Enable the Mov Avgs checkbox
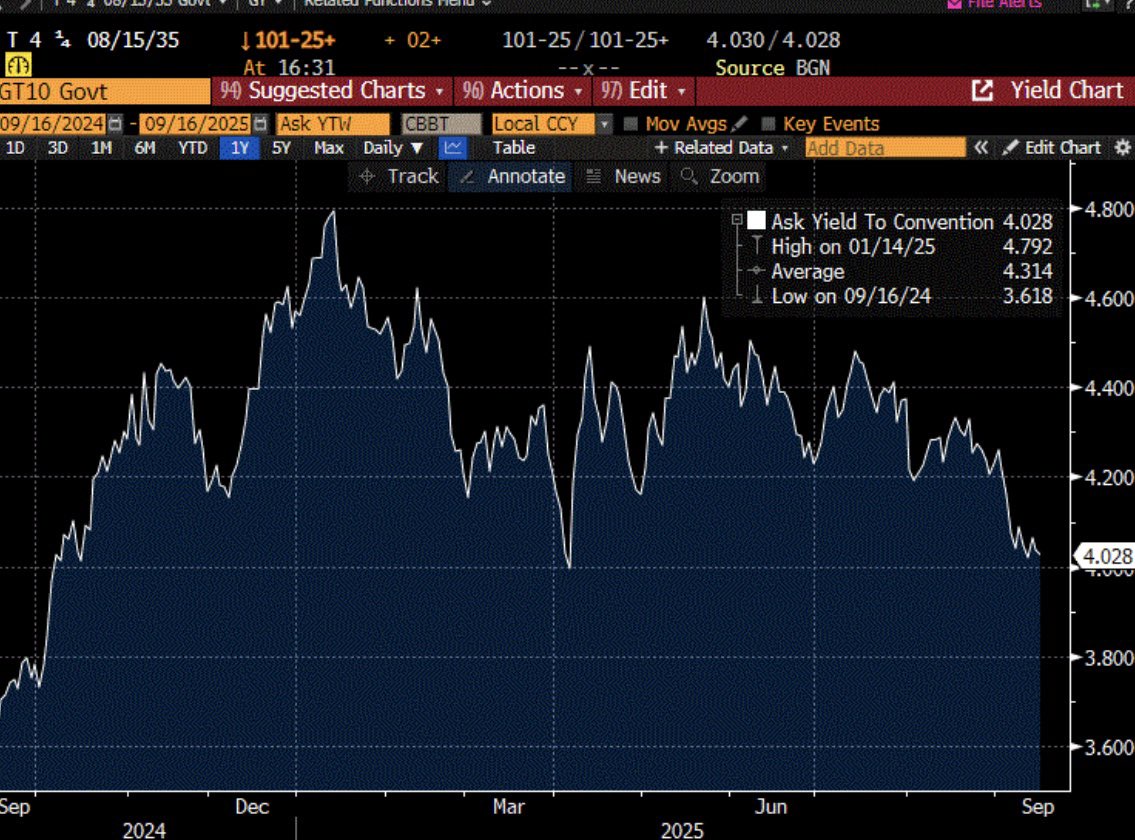The width and height of the screenshot is (1135, 840). tap(631, 124)
